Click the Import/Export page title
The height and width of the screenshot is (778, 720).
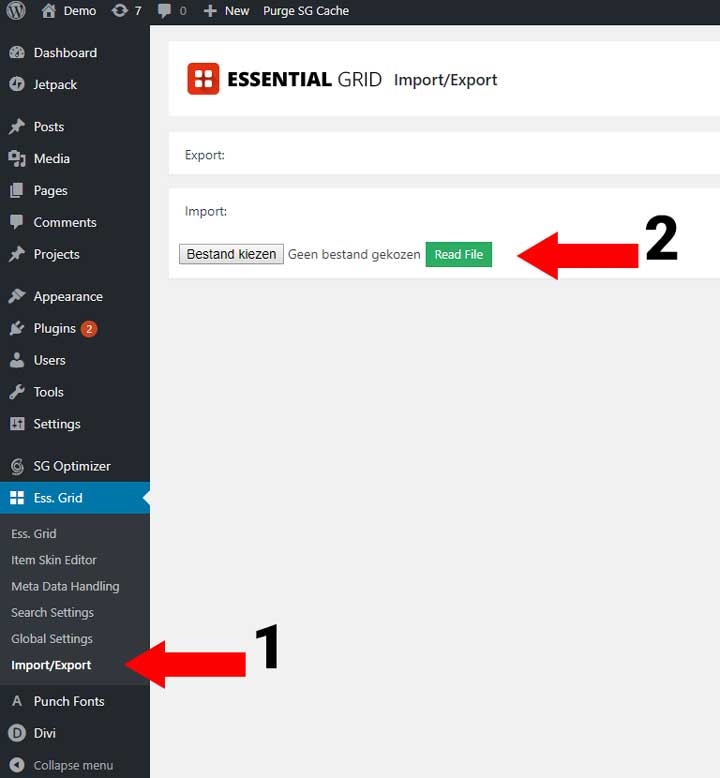click(445, 80)
